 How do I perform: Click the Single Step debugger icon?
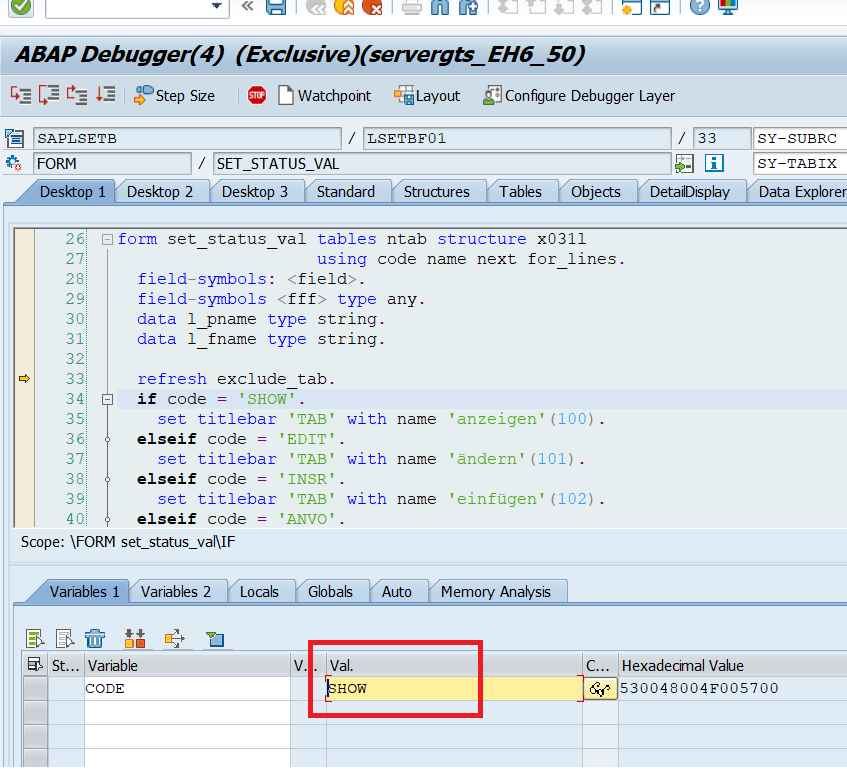[x=21, y=95]
